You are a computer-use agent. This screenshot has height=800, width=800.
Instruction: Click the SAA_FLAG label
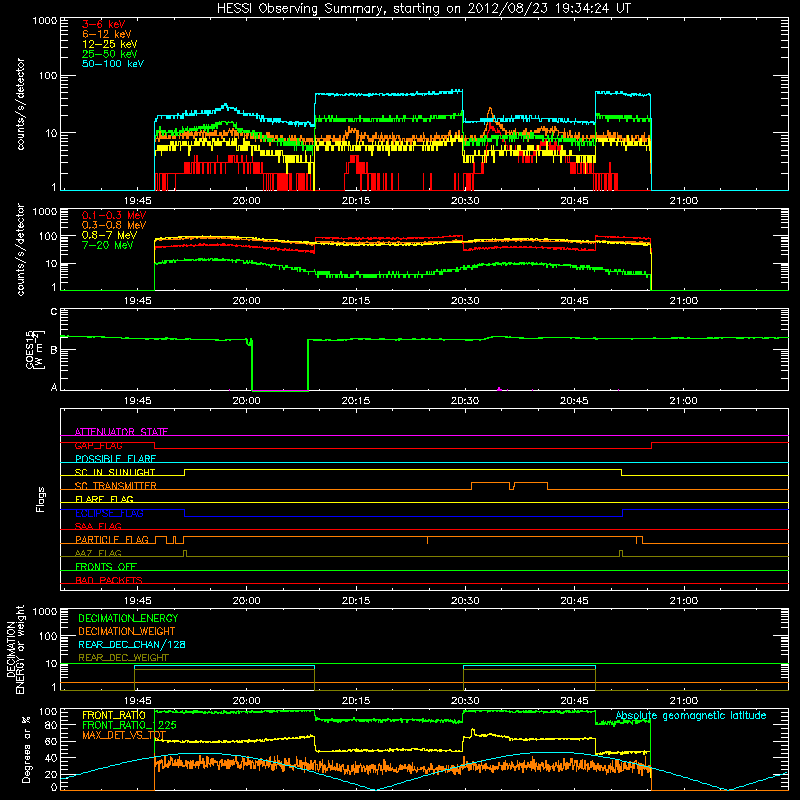click(98, 526)
